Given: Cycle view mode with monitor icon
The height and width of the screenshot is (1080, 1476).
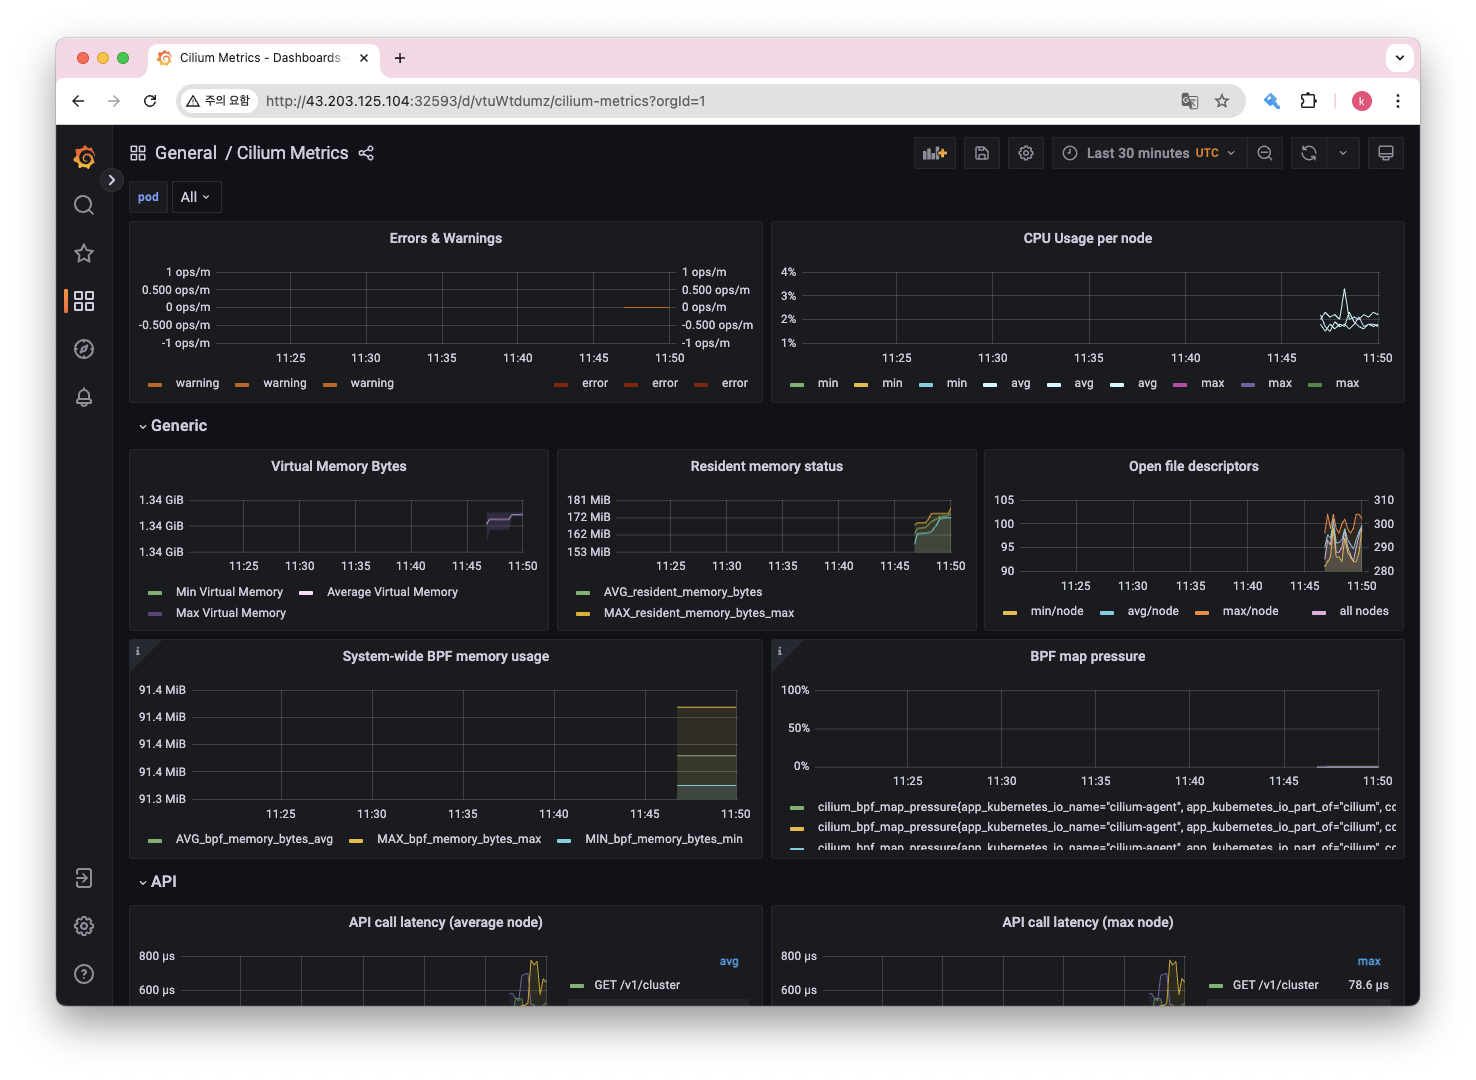Looking at the screenshot, I should tap(1386, 153).
